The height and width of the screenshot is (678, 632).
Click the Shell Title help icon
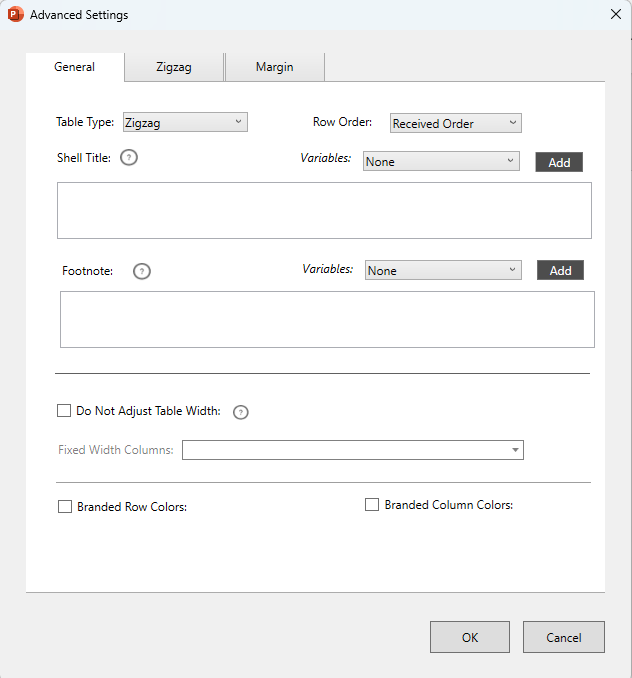[x=129, y=158]
